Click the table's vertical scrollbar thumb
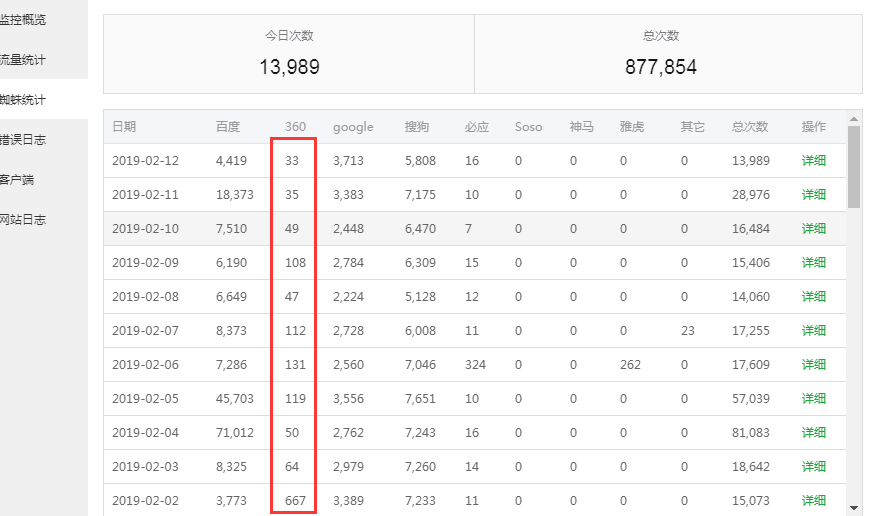Screen dimensions: 870x516 tap(854, 165)
